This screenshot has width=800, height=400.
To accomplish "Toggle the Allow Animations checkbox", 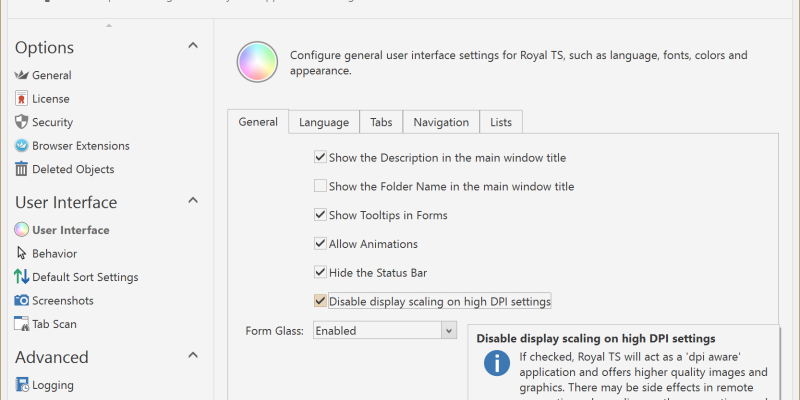I will click(x=320, y=243).
